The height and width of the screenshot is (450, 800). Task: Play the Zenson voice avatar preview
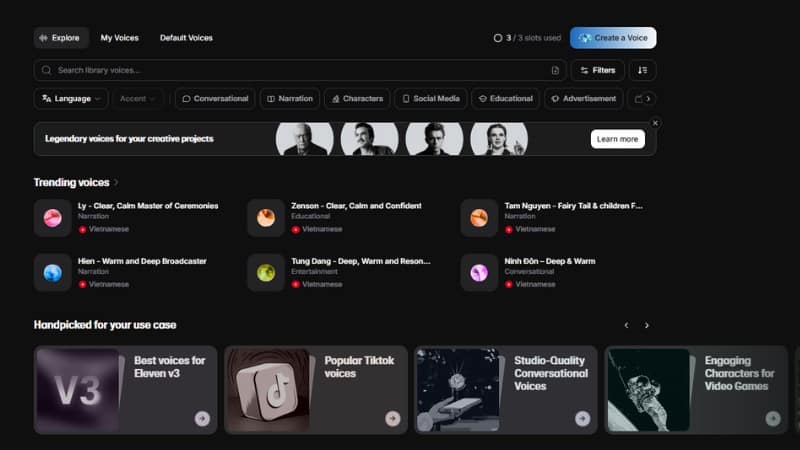266,217
